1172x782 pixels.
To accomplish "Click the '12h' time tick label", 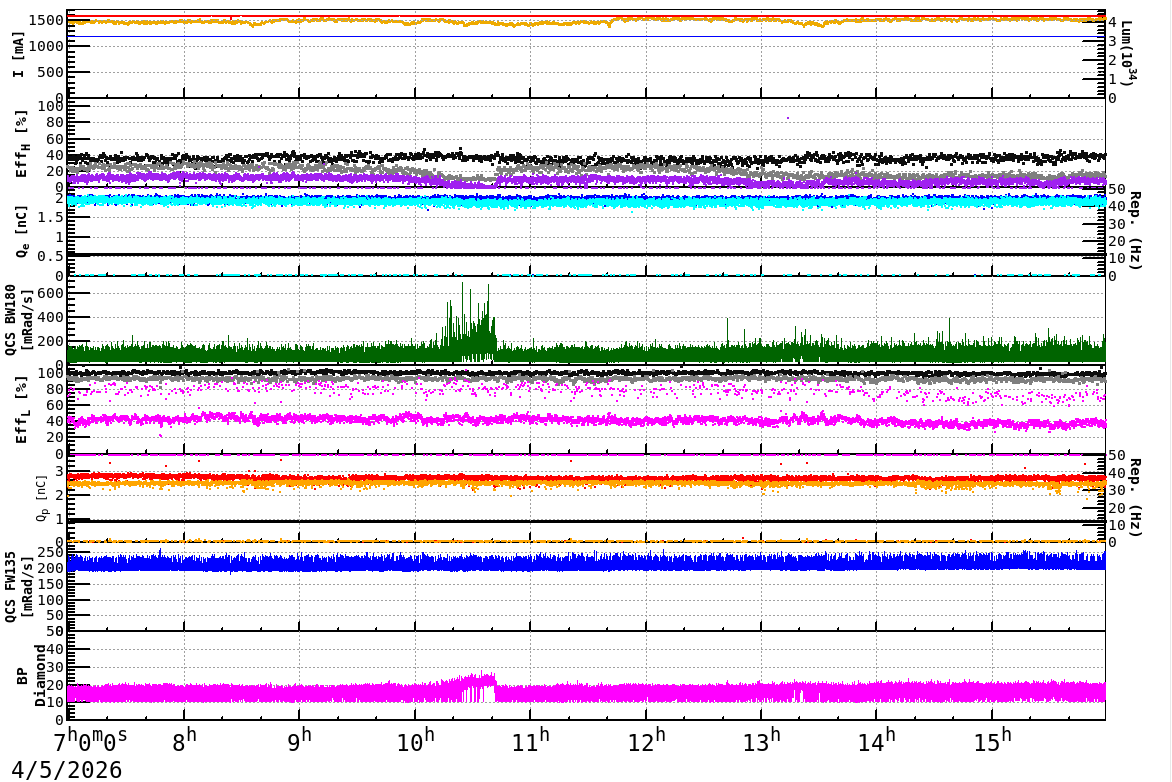I will click(x=646, y=741).
